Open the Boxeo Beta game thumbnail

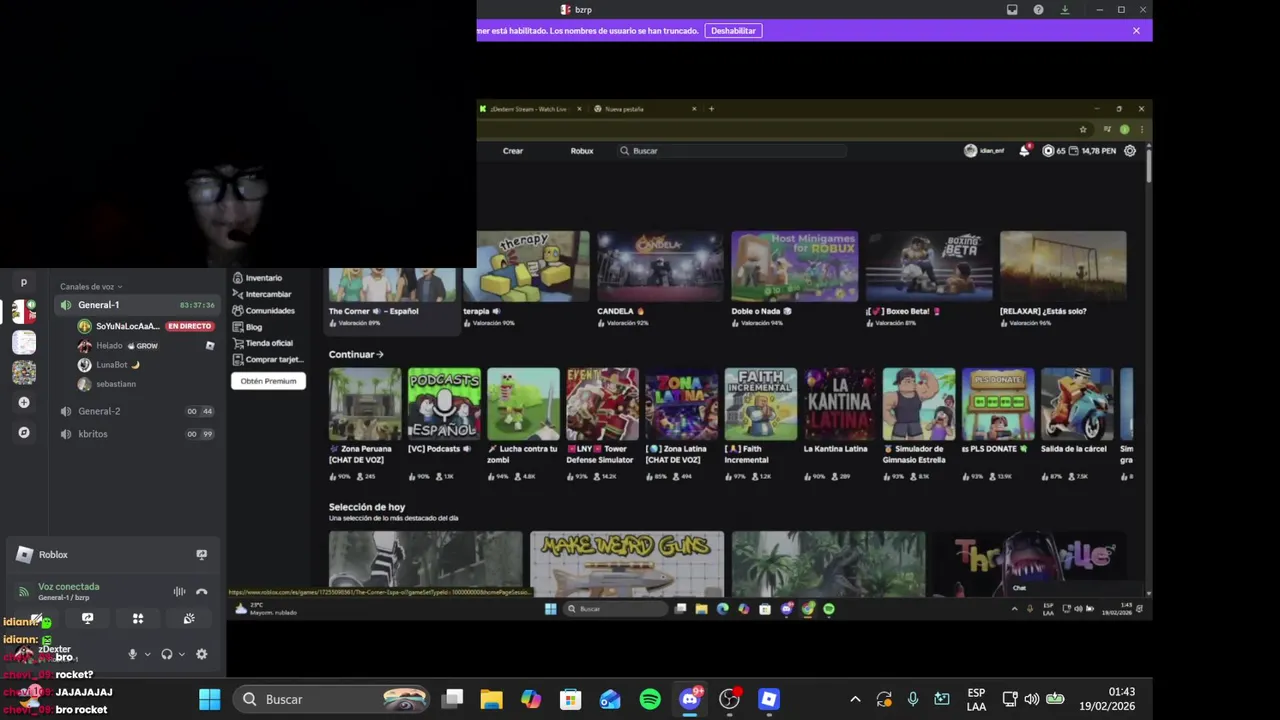click(929, 266)
